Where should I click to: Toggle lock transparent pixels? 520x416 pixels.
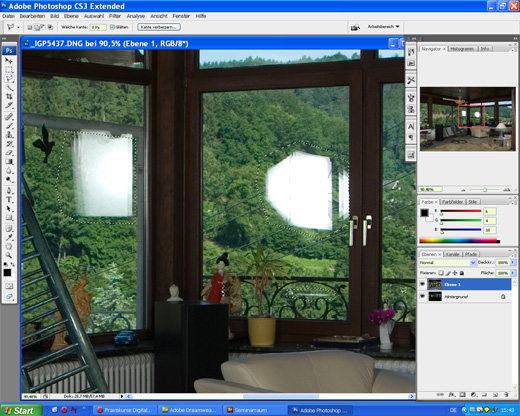[441, 273]
